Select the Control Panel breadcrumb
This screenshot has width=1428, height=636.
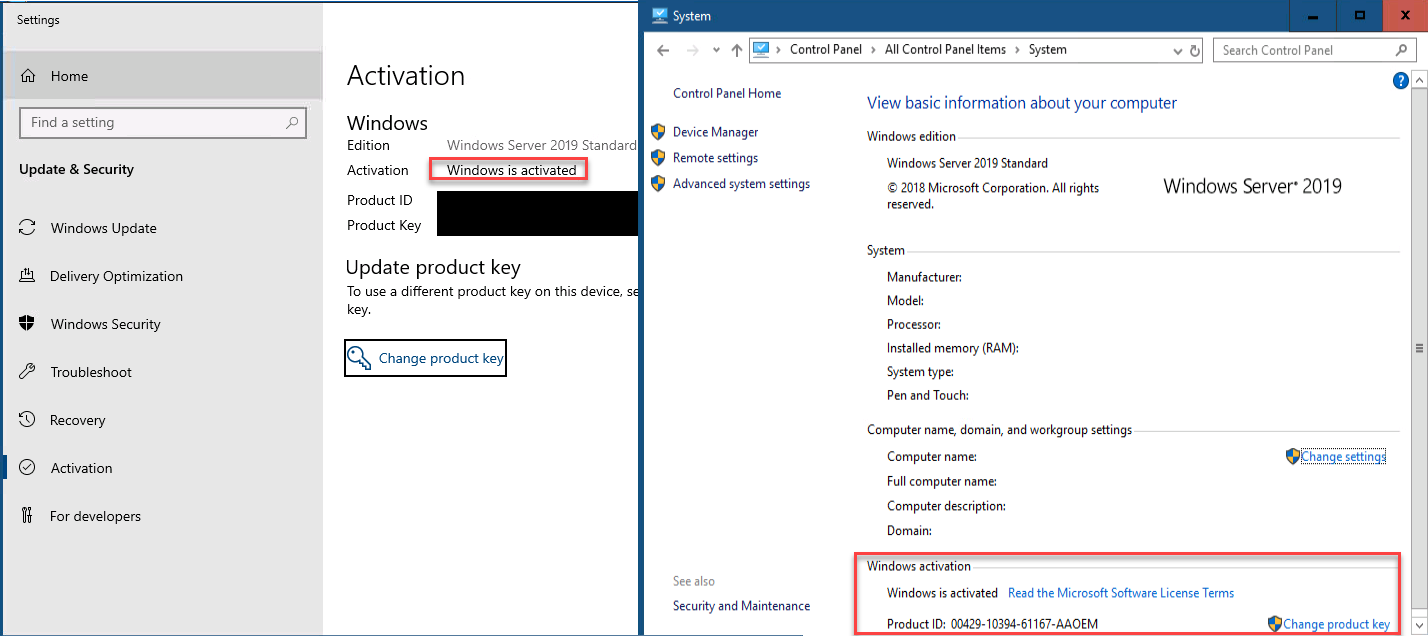(x=825, y=50)
